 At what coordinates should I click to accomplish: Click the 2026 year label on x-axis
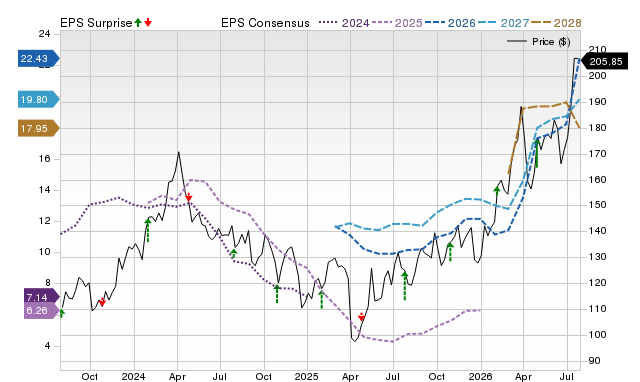(480, 376)
